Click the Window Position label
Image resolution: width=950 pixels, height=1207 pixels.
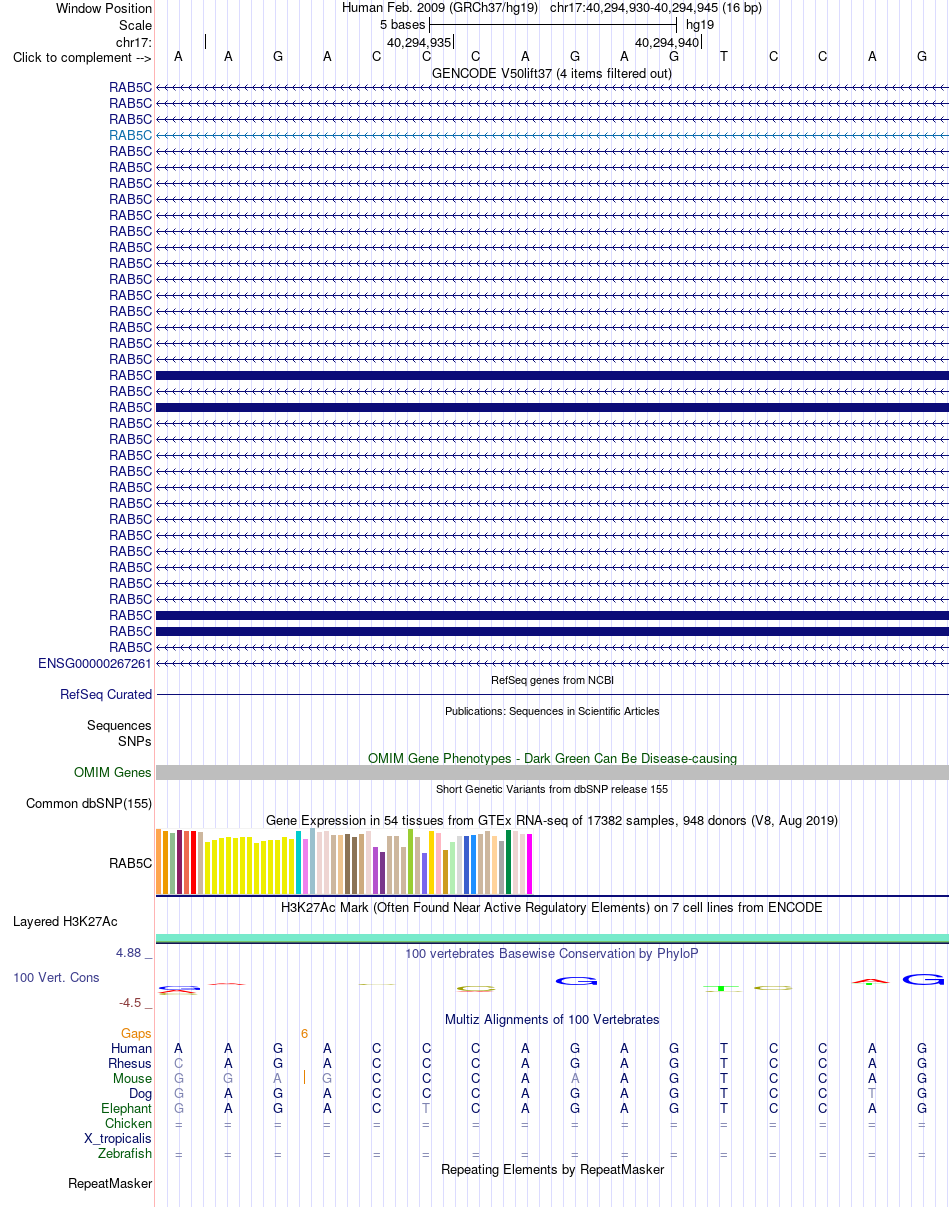point(104,8)
